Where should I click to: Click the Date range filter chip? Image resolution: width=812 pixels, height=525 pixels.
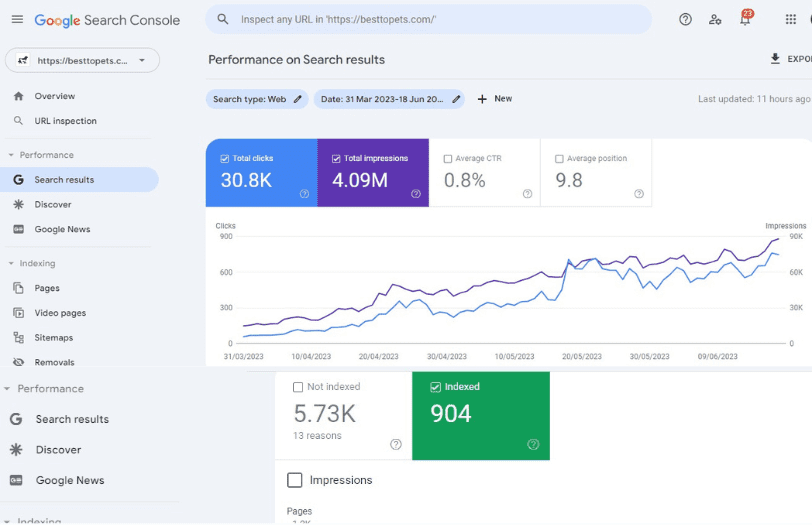point(389,99)
